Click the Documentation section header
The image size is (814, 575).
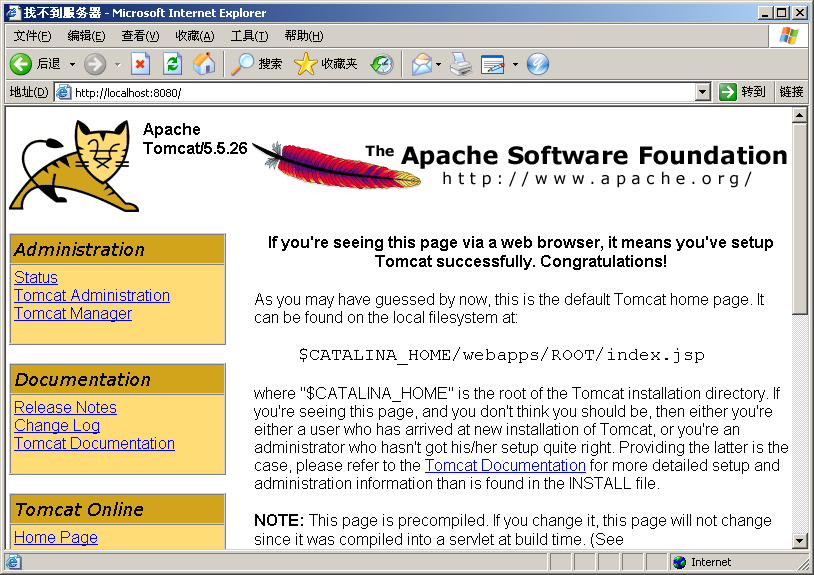click(x=117, y=379)
